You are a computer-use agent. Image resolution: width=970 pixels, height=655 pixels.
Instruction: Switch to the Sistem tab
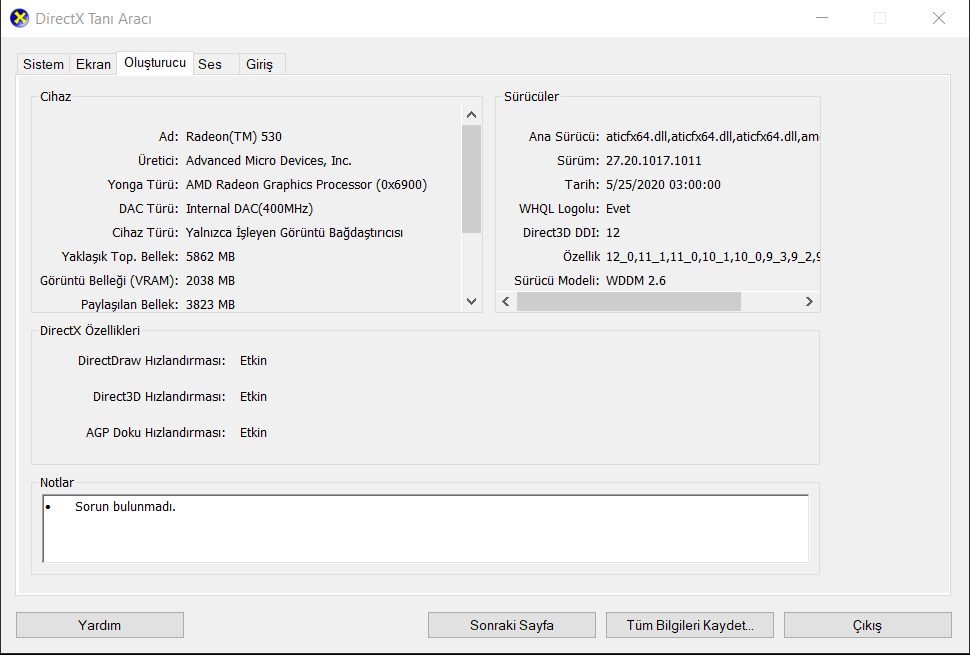click(43, 64)
